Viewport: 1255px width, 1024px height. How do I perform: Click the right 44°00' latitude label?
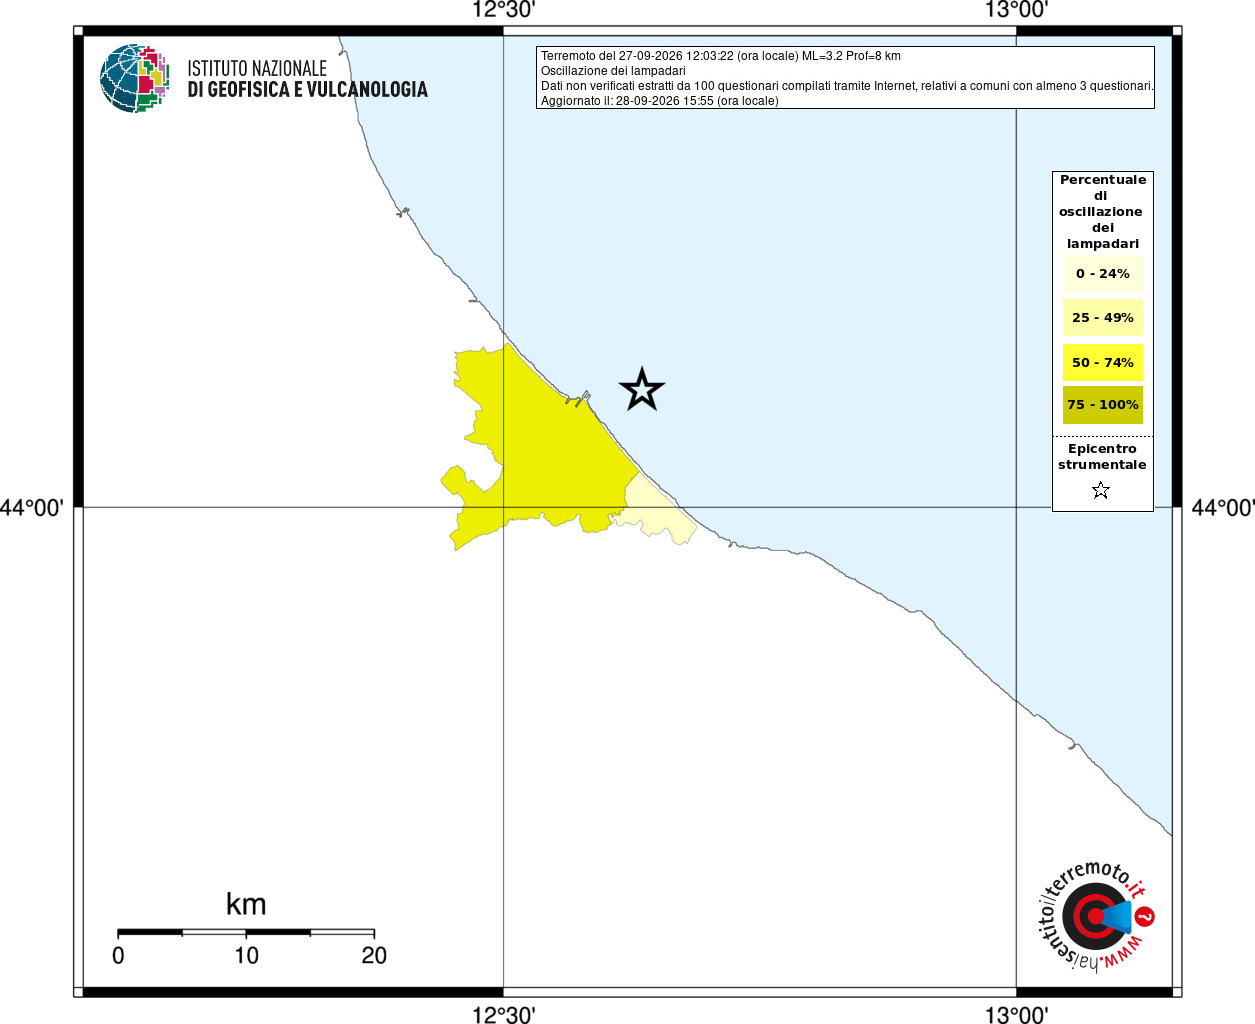click(1223, 507)
